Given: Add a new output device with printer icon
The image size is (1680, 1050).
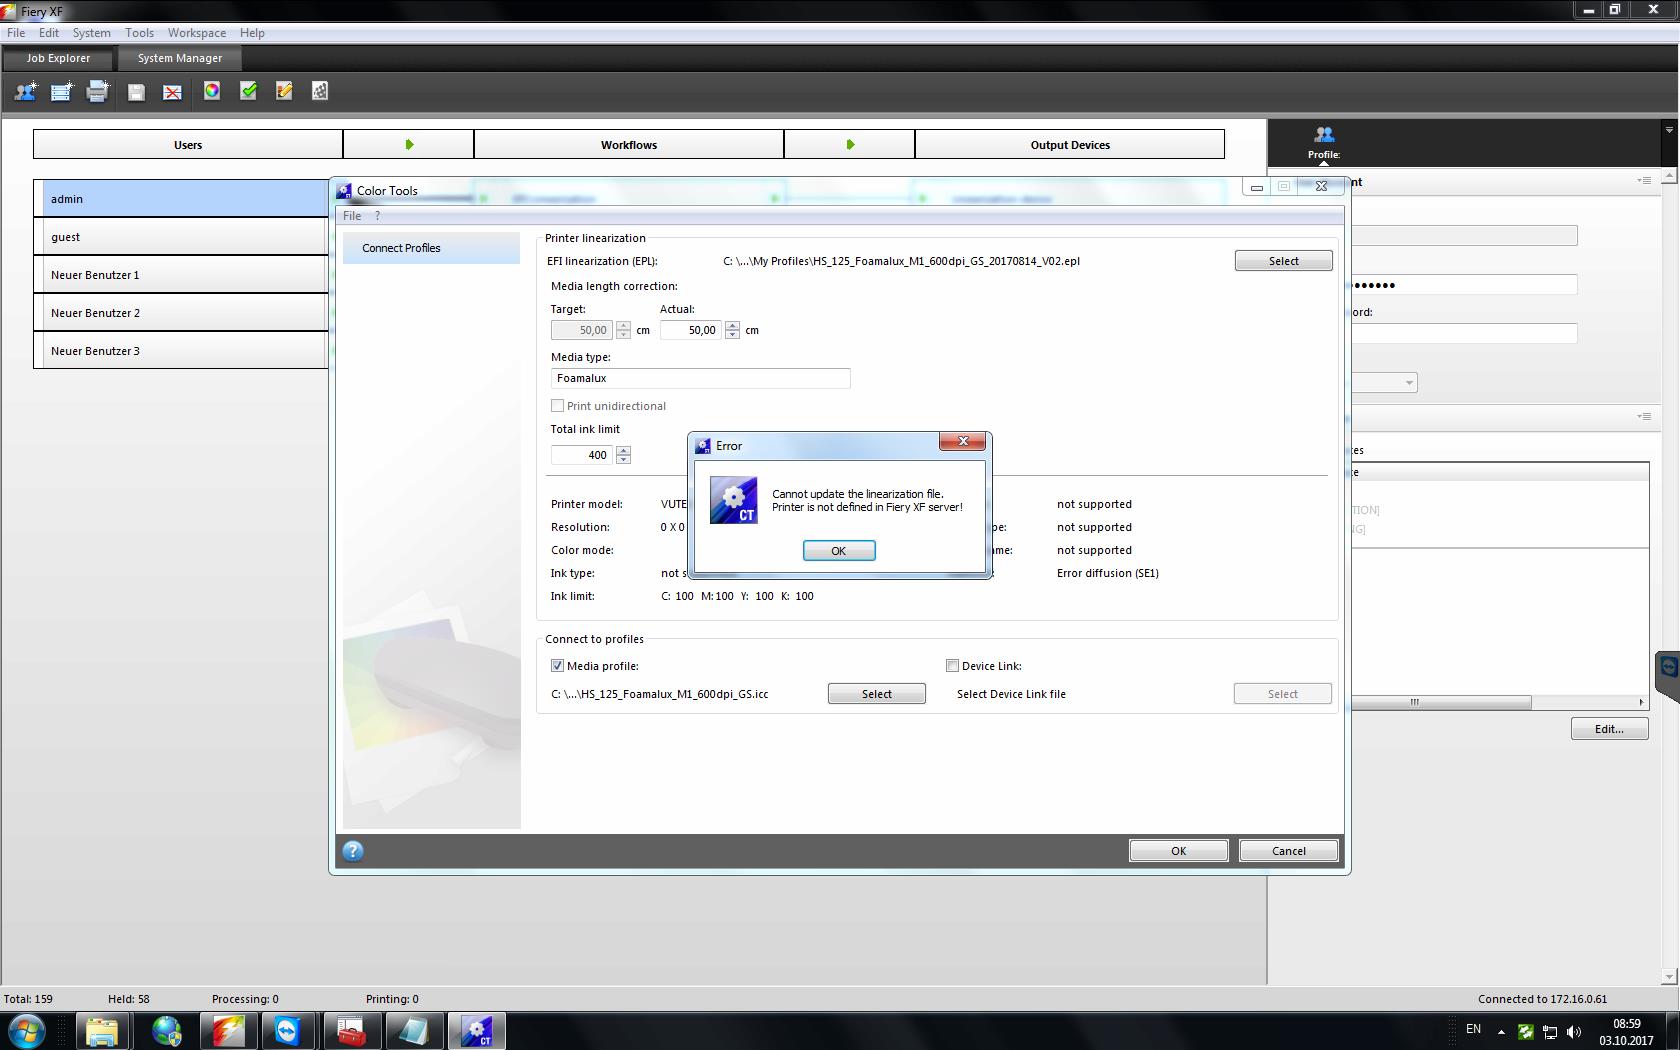Looking at the screenshot, I should 97,91.
